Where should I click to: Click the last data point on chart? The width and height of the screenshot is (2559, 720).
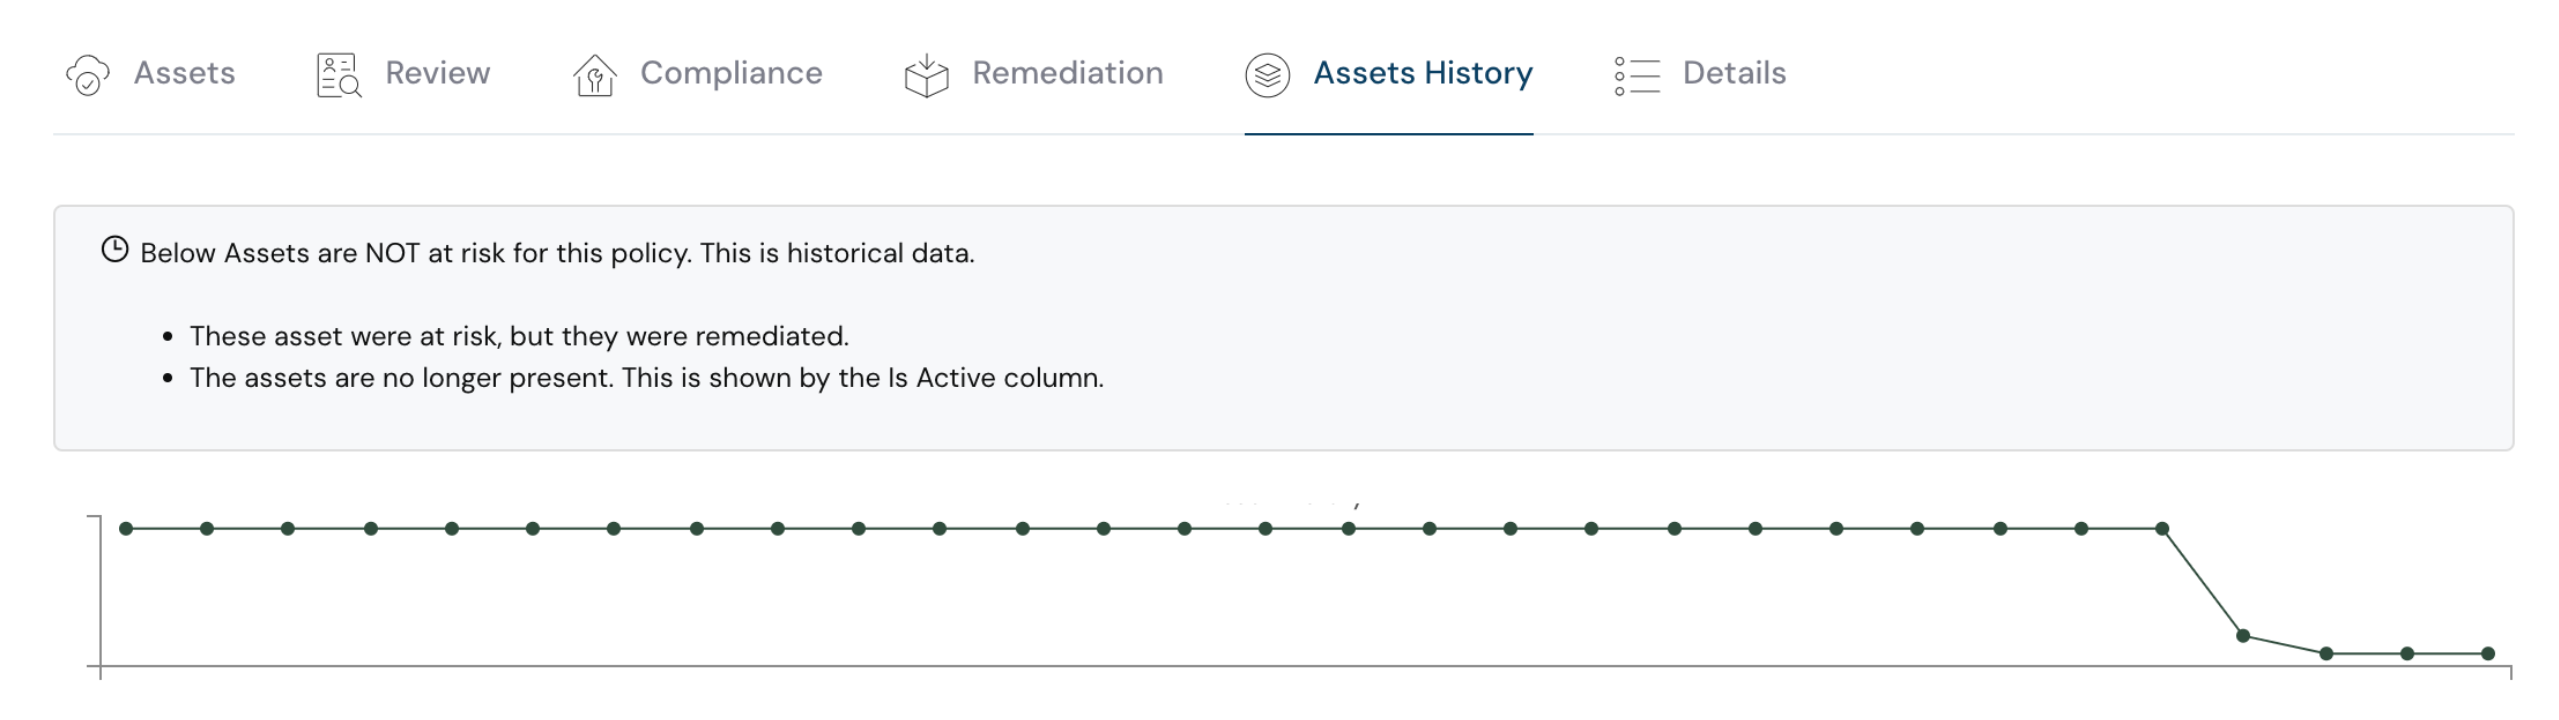2488,653
